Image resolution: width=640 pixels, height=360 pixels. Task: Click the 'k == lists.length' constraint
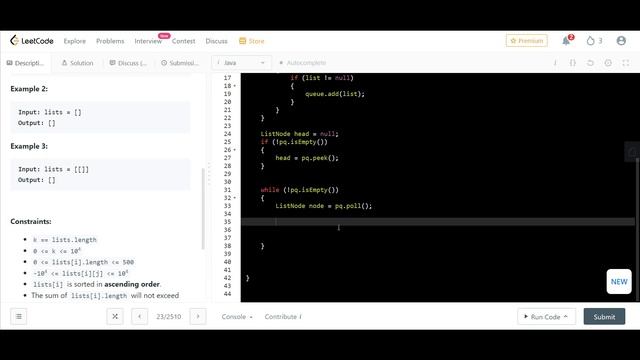65,240
